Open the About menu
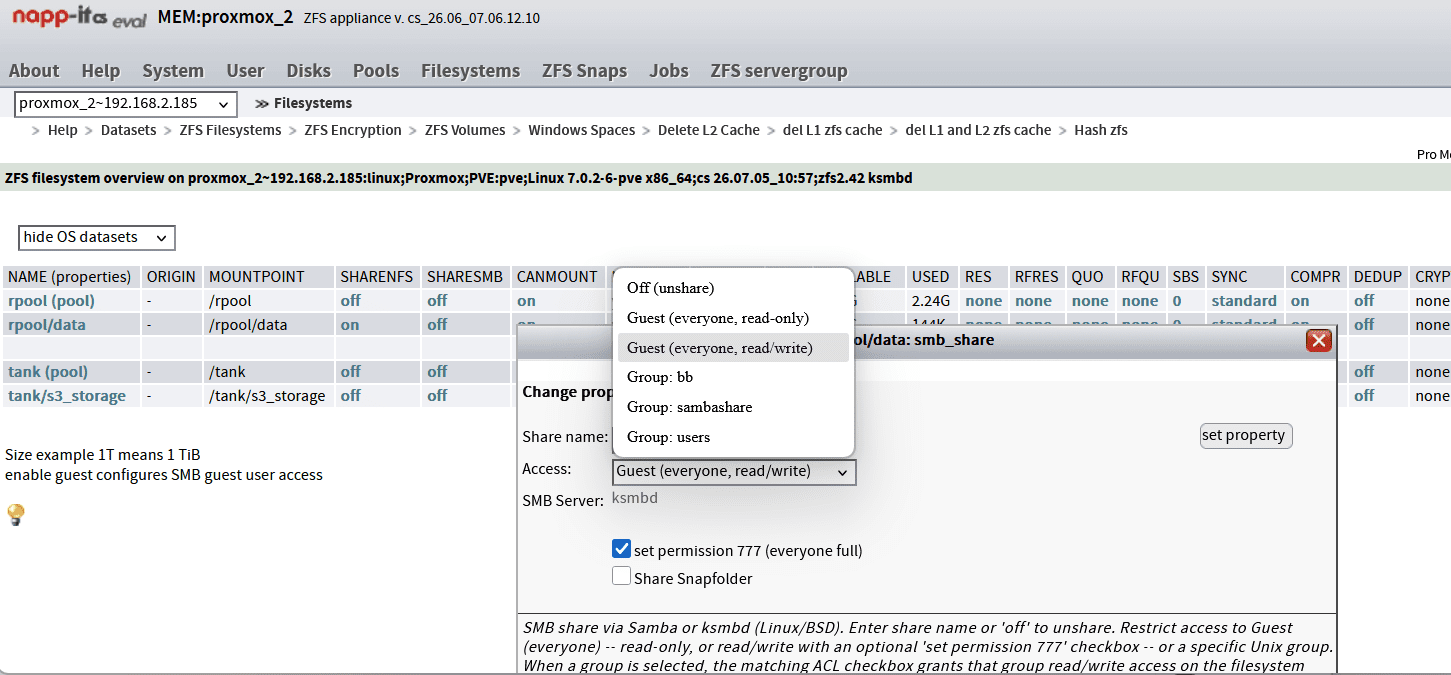This screenshot has height=675, width=1451. pos(34,71)
